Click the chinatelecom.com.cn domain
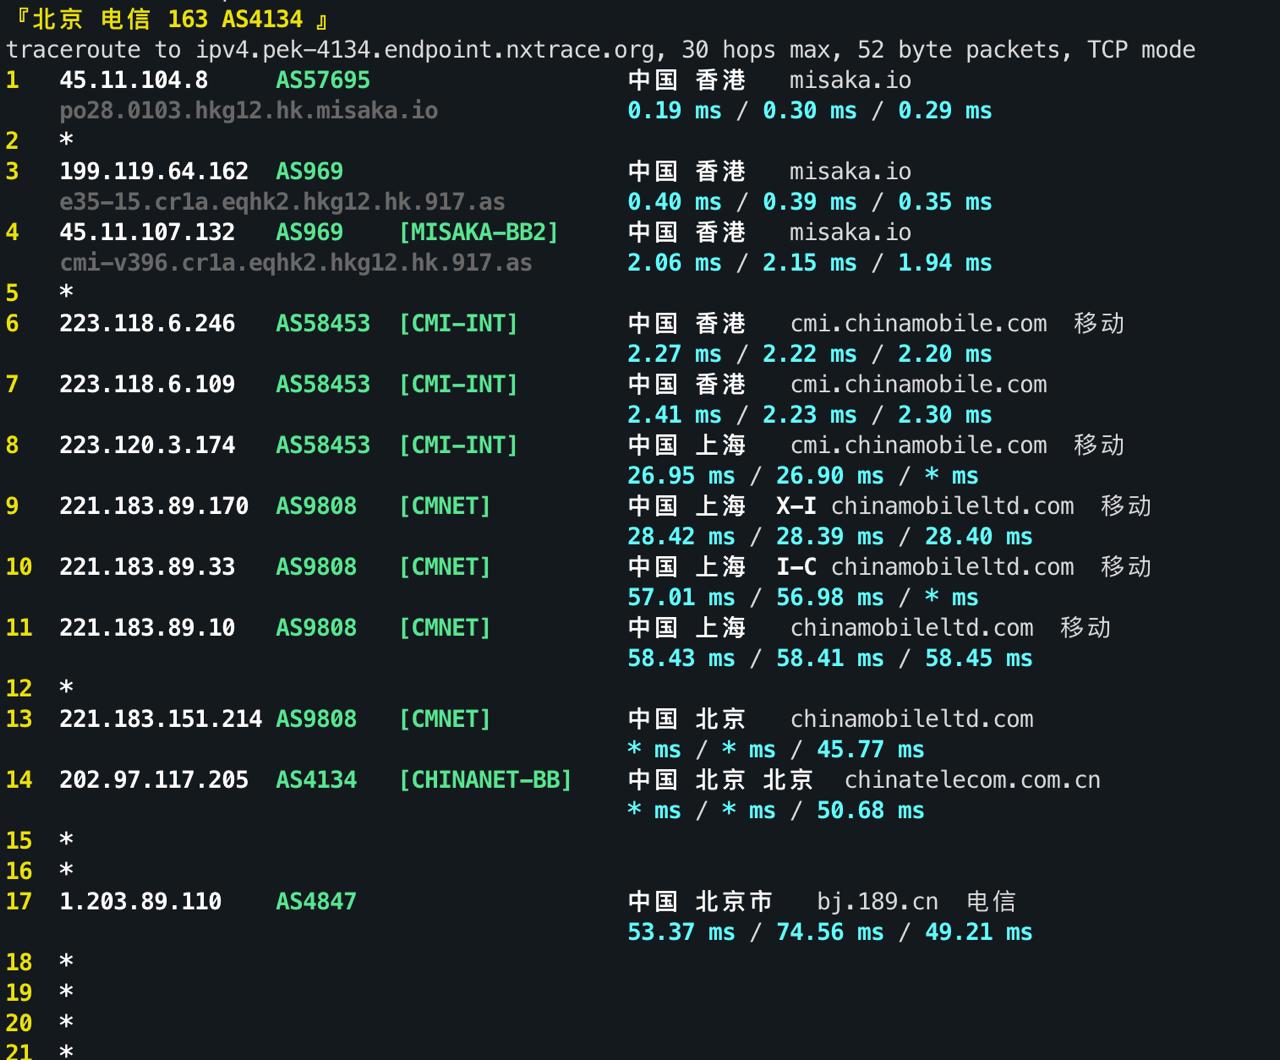 point(972,780)
